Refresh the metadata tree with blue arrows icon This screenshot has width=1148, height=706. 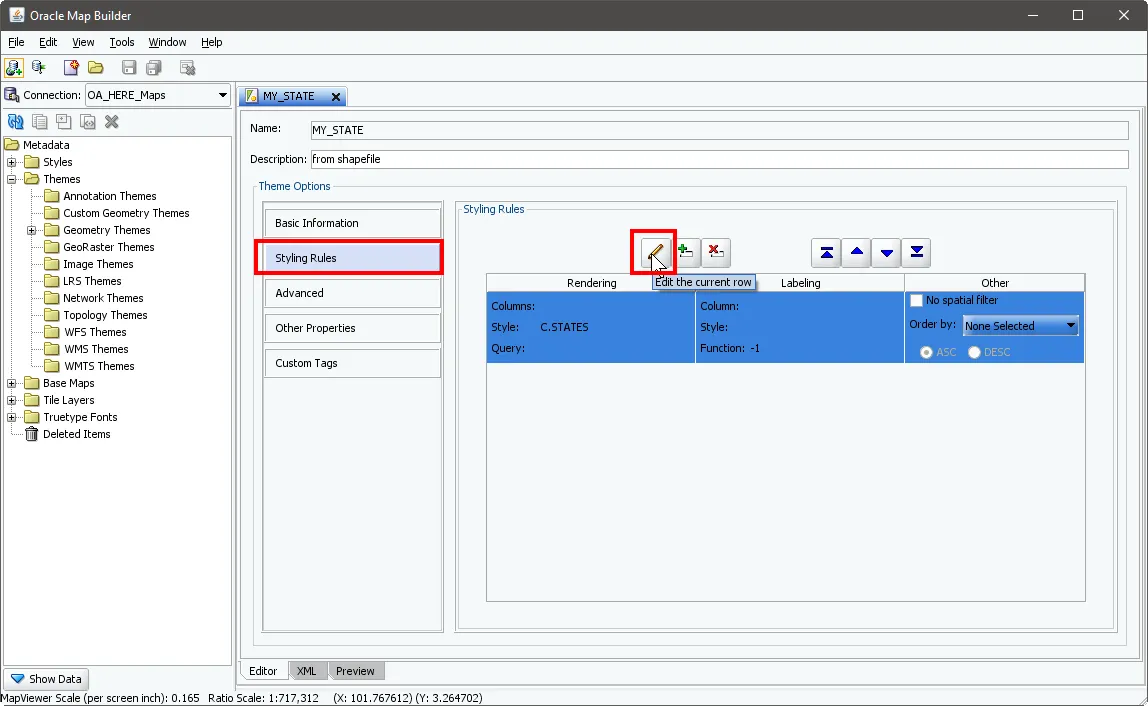[x=15, y=122]
